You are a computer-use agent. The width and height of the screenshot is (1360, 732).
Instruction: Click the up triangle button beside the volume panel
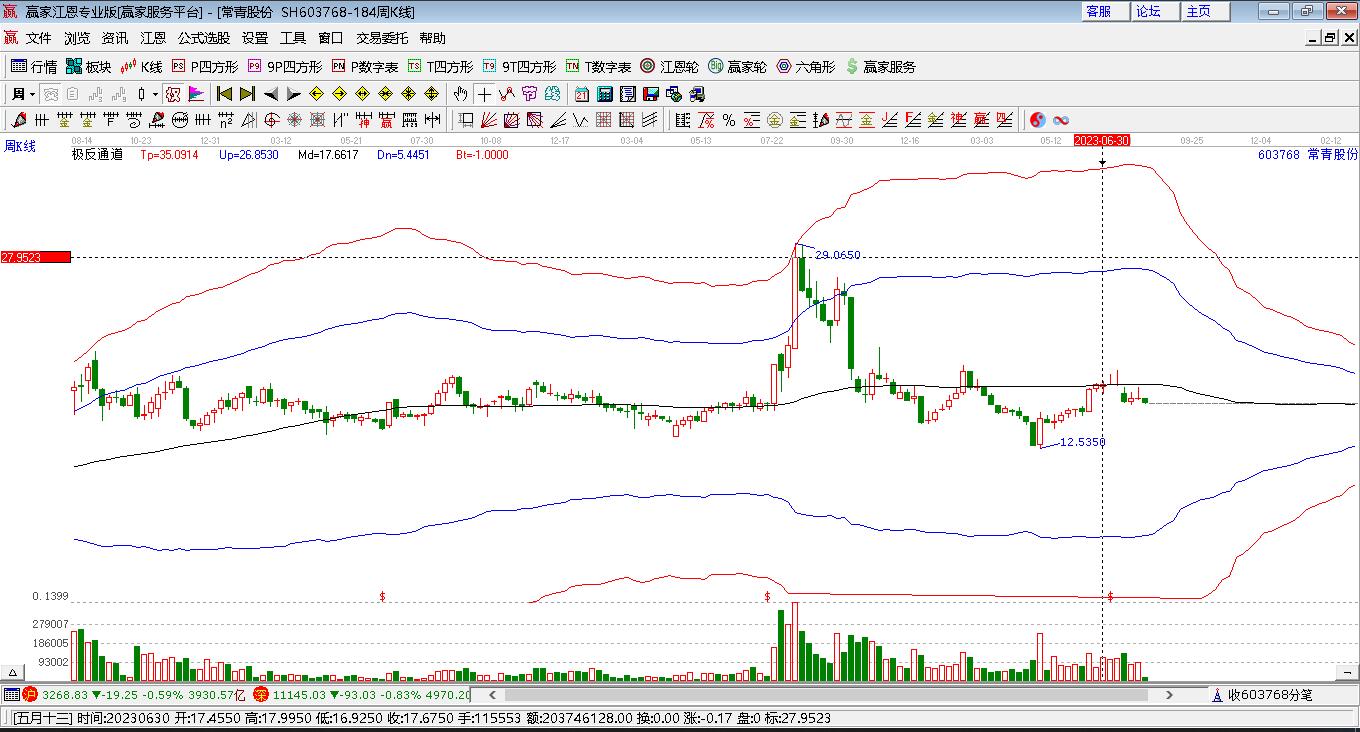tap(14, 672)
